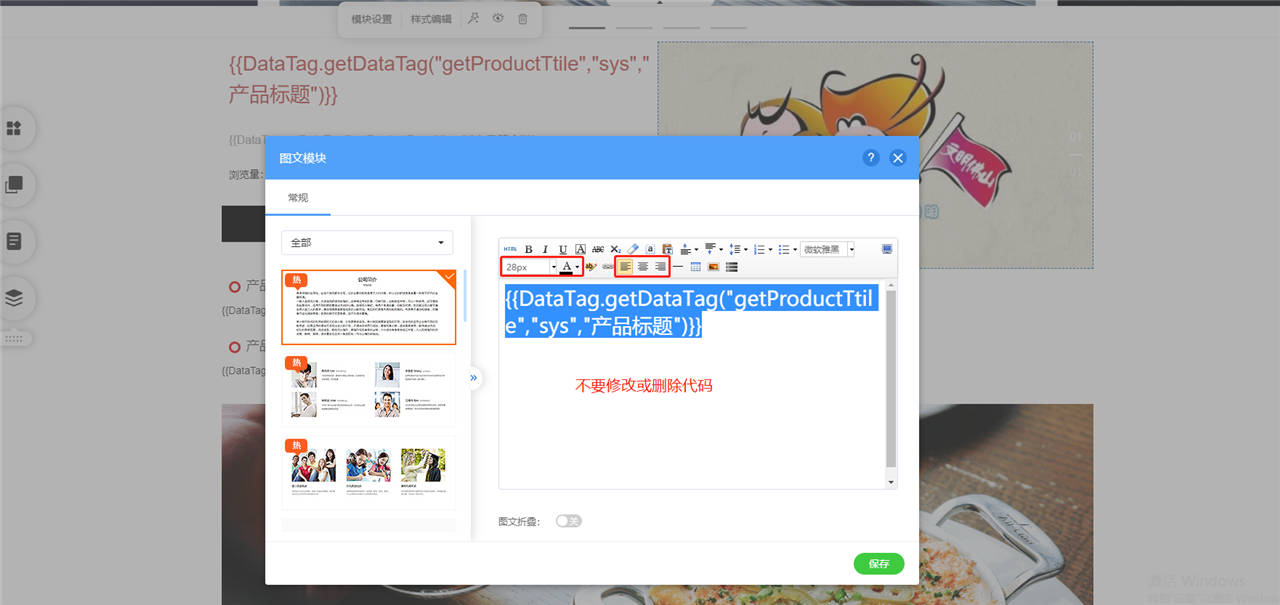The width and height of the screenshot is (1280, 605).
Task: Select the three-photo template thumbnail
Action: pos(368,472)
